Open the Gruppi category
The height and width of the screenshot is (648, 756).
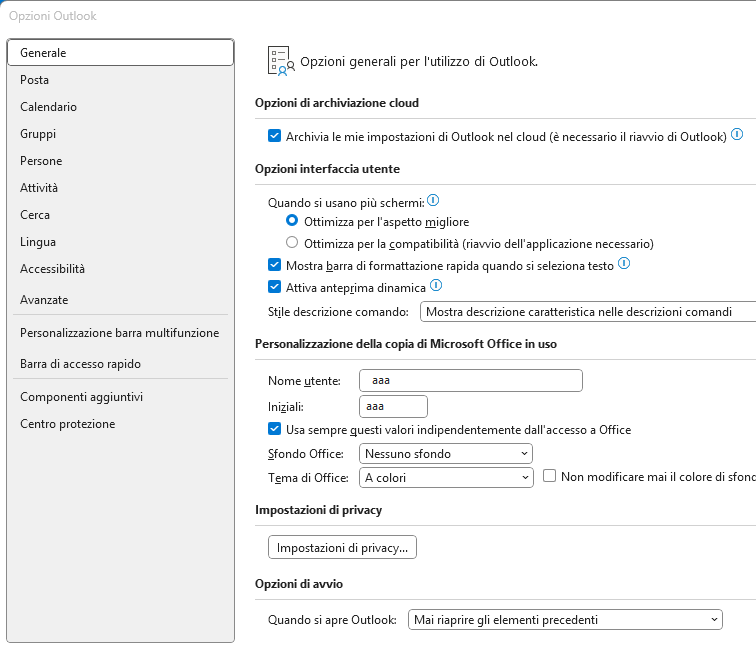point(121,134)
